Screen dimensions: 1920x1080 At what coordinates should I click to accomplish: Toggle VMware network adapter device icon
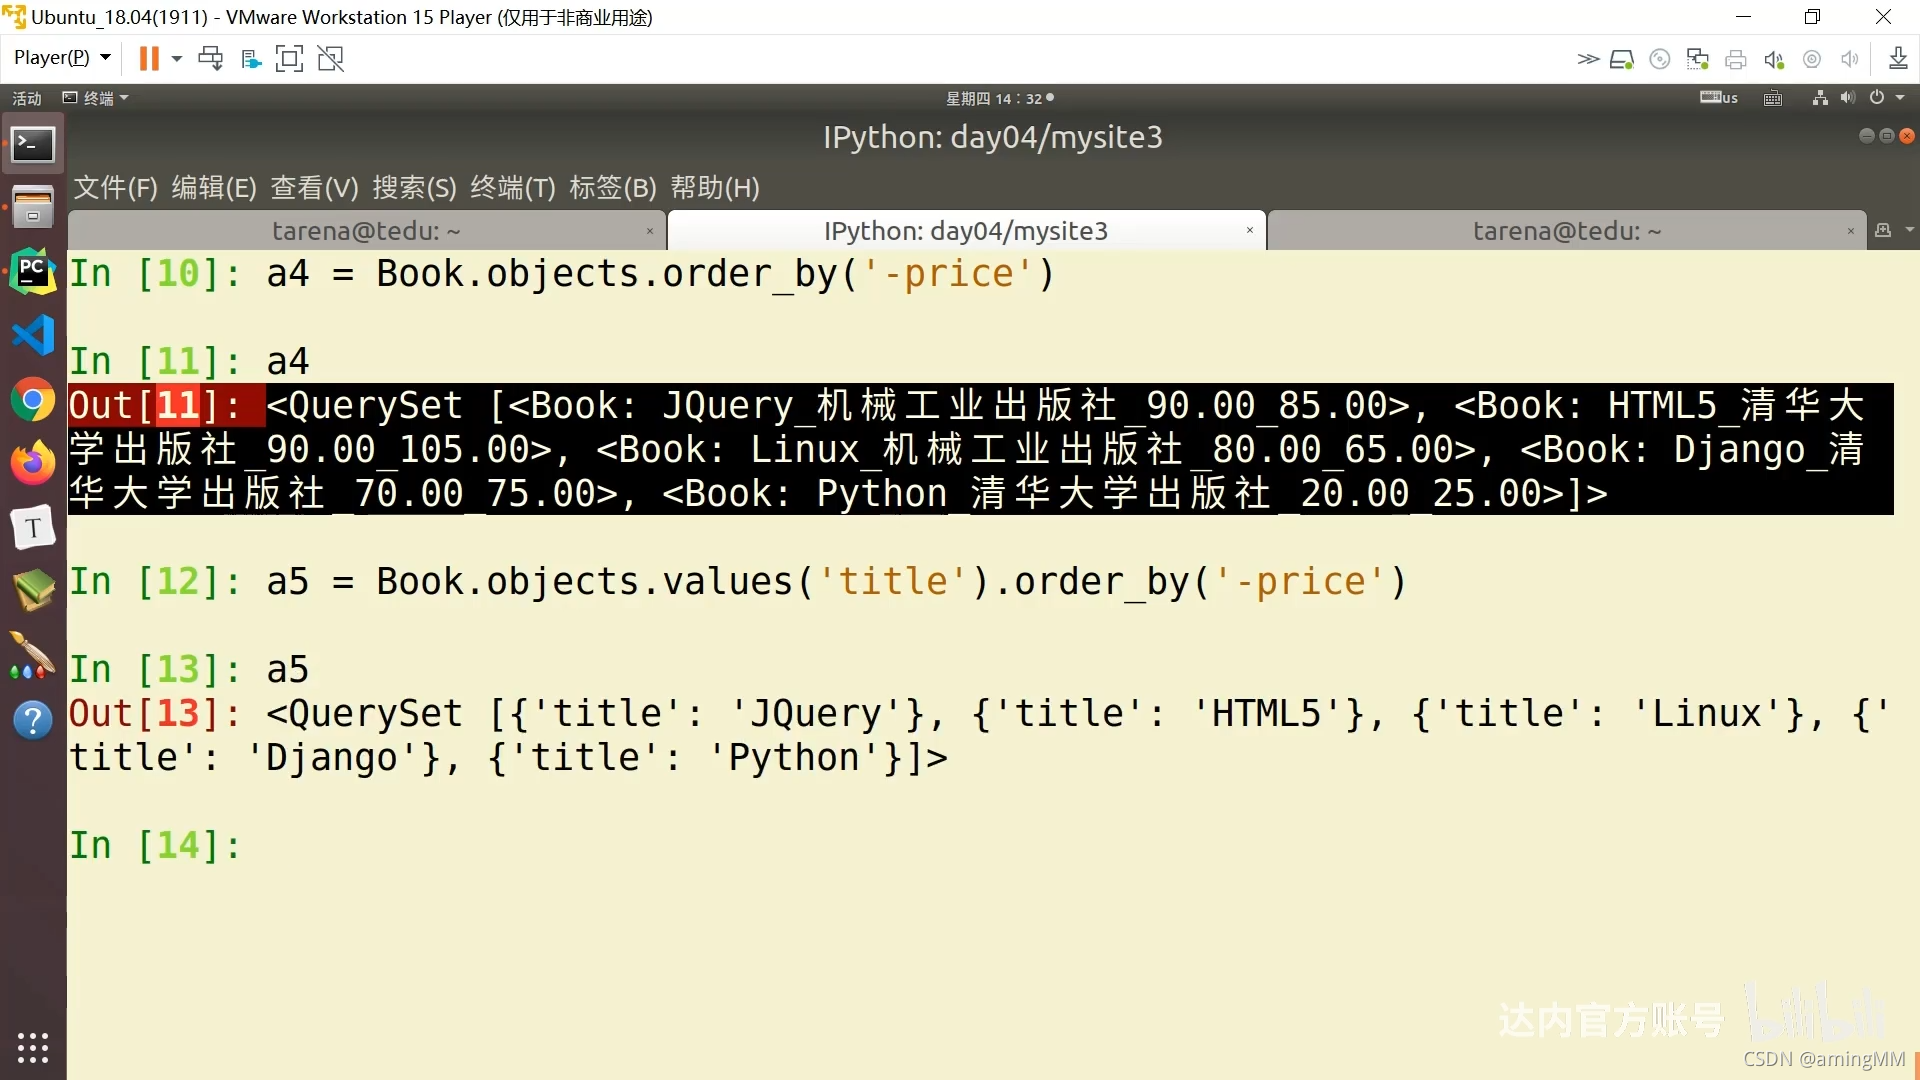point(1697,60)
